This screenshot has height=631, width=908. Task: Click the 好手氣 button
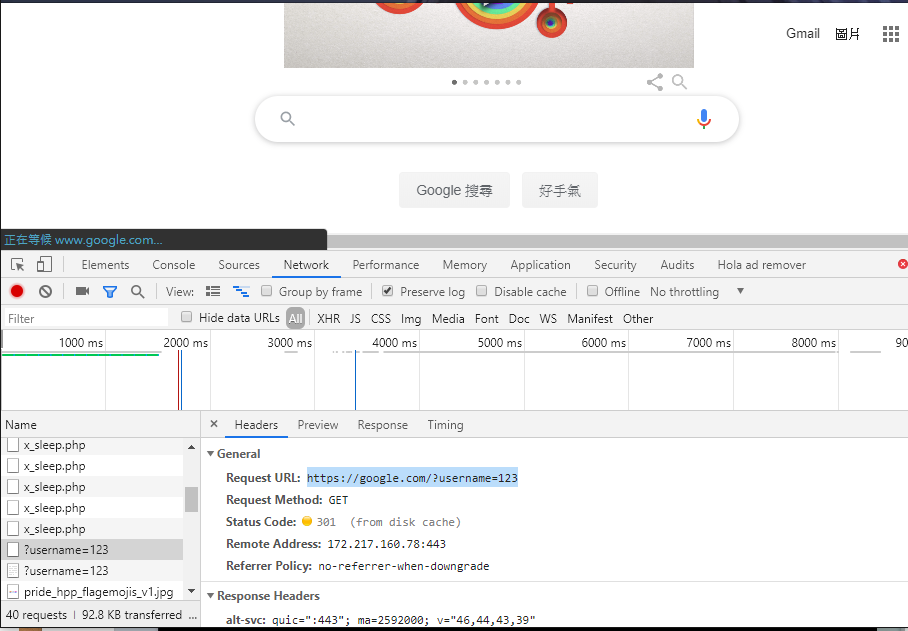(x=559, y=190)
